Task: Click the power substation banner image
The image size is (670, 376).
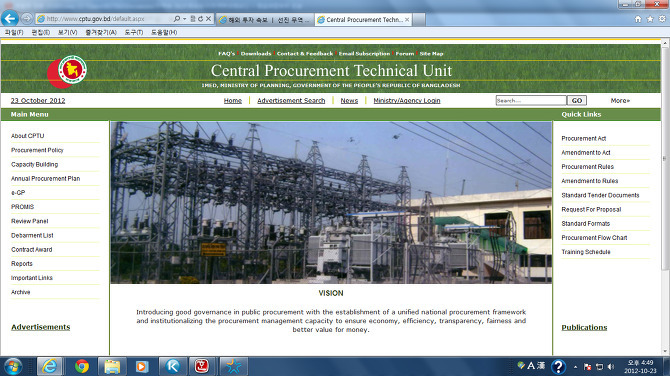Action: 331,203
